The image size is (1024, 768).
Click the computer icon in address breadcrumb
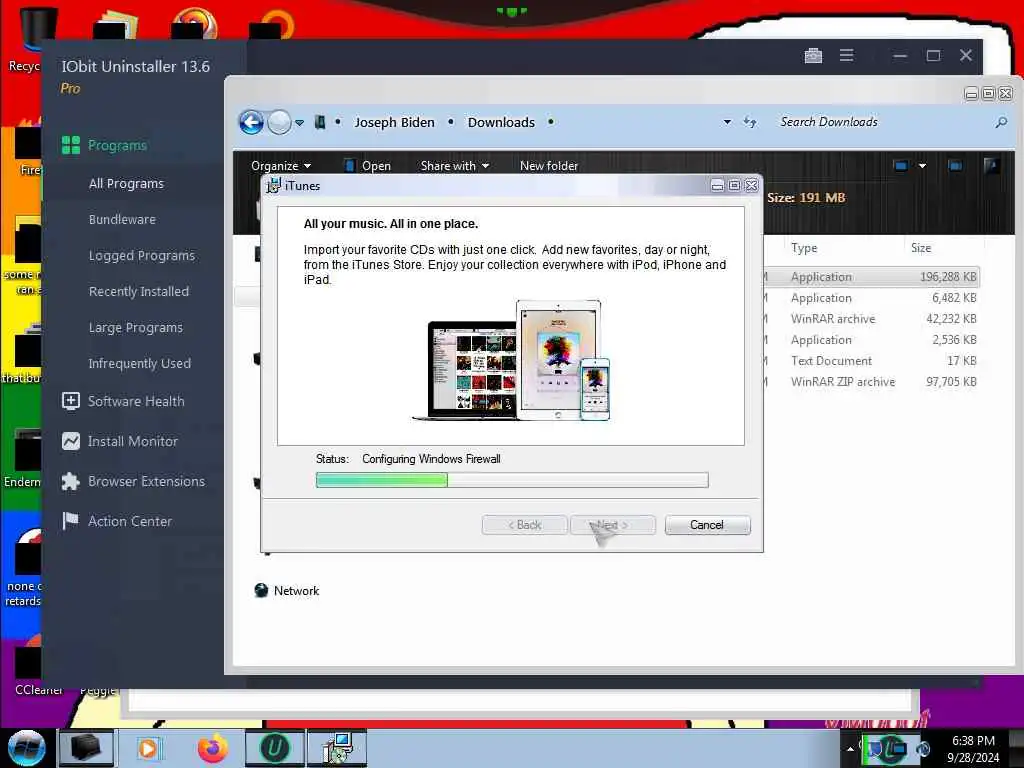[x=320, y=122]
